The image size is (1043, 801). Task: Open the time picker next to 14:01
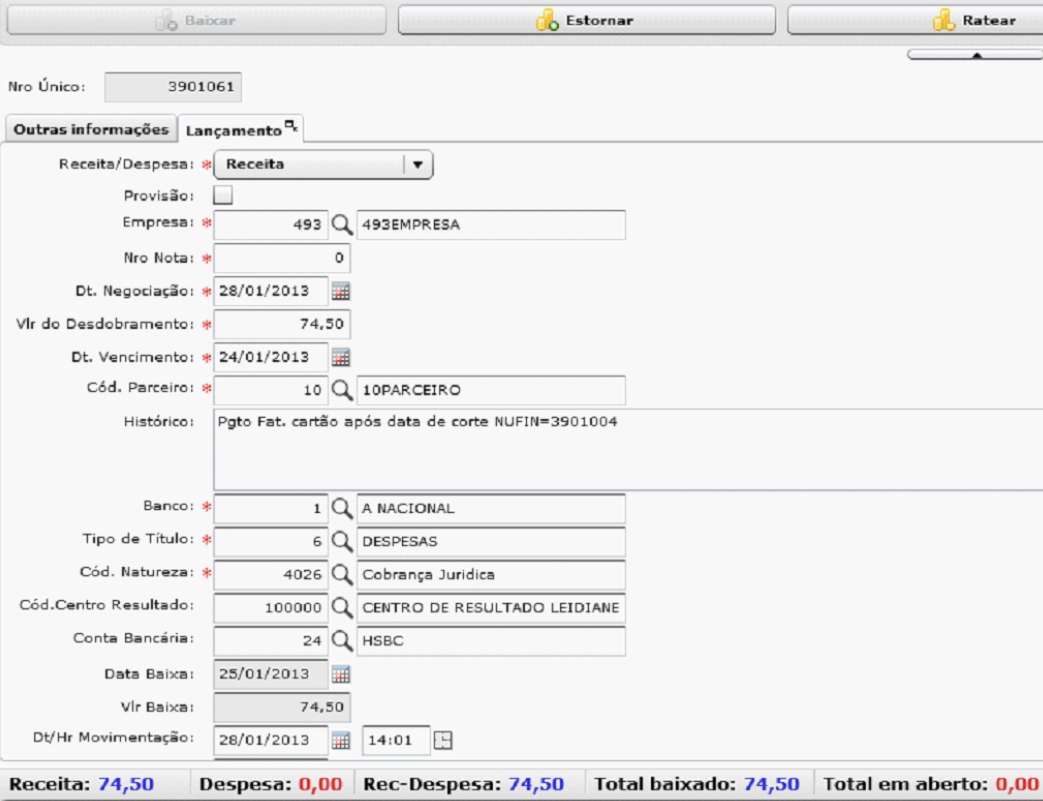(x=443, y=740)
